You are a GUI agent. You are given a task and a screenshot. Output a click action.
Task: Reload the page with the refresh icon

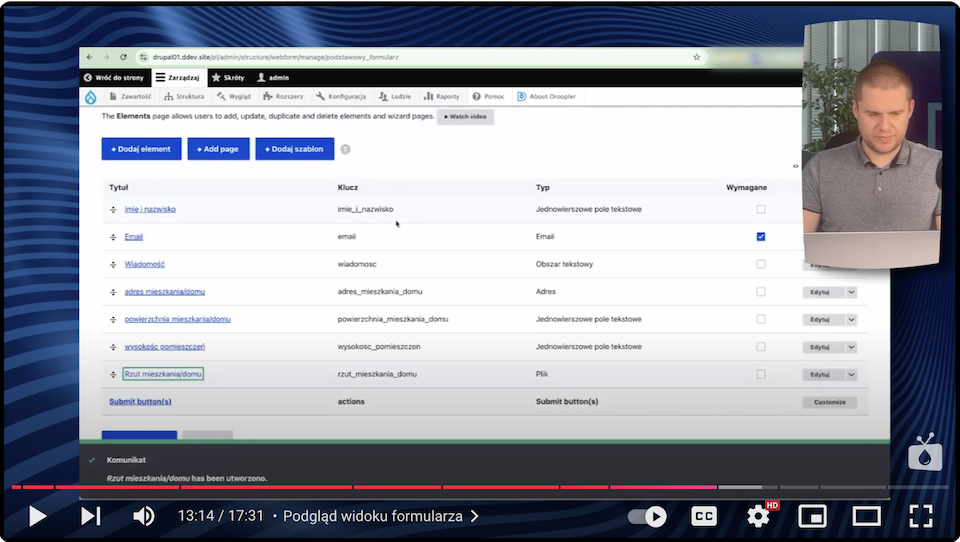(x=123, y=57)
